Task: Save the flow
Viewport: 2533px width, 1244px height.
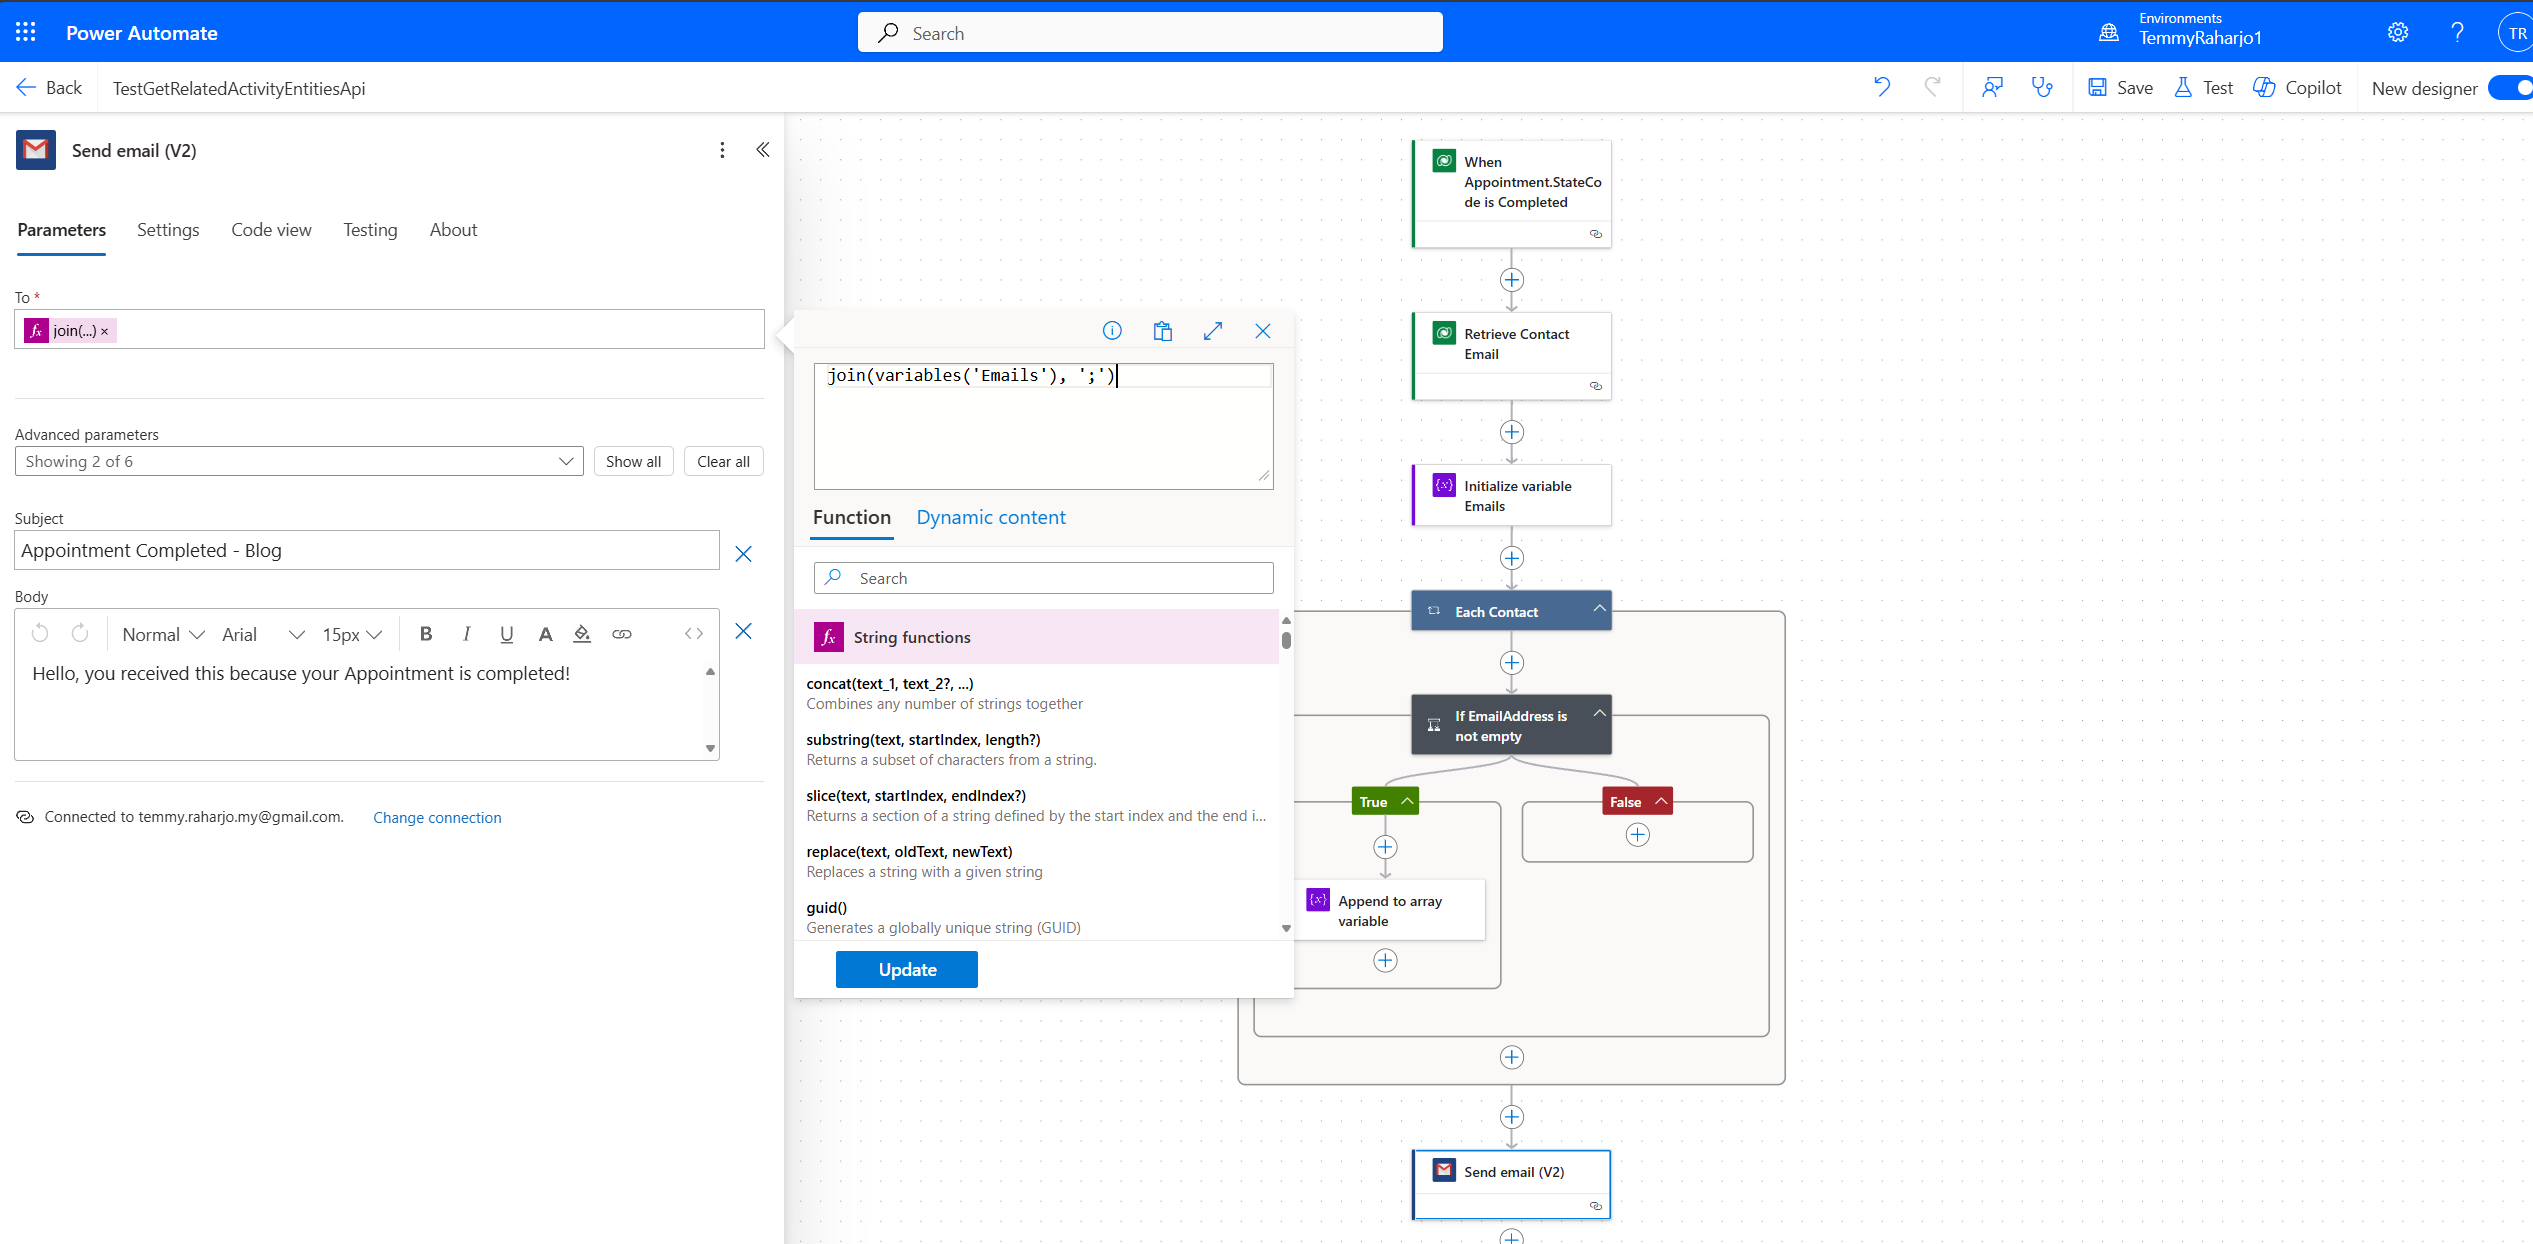Action: [2120, 87]
